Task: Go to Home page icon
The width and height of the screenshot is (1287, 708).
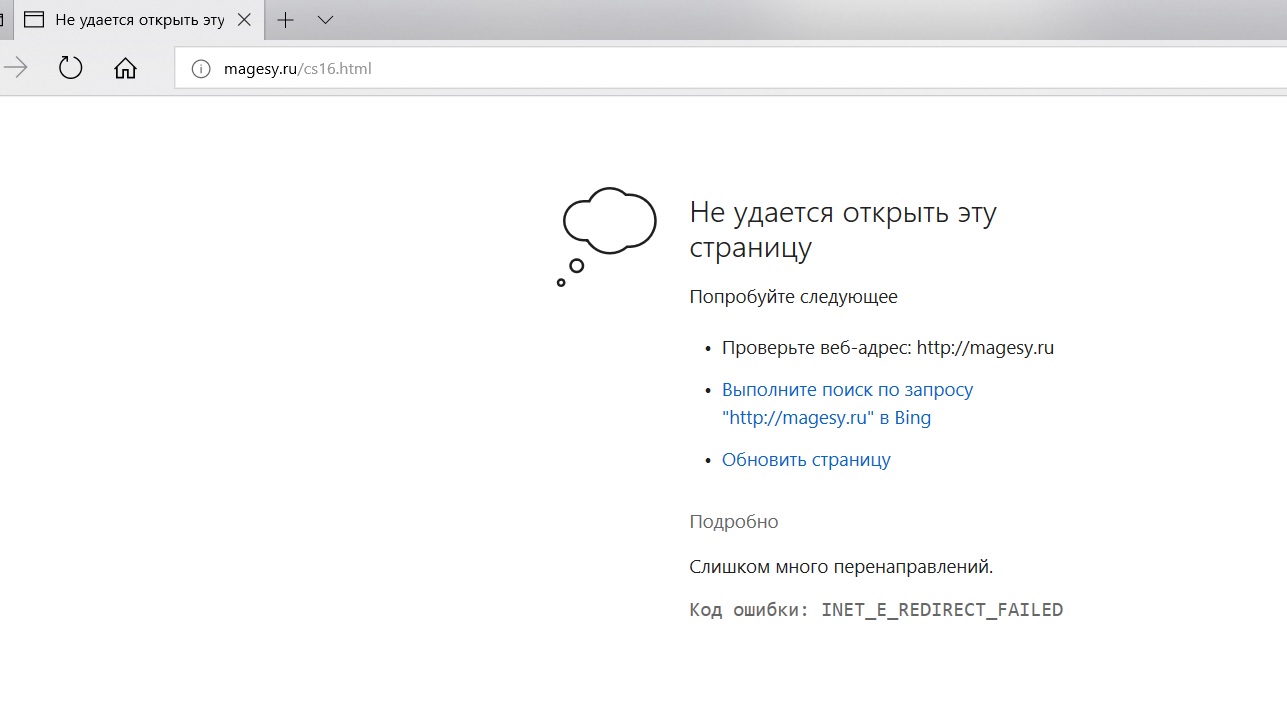Action: tap(125, 68)
